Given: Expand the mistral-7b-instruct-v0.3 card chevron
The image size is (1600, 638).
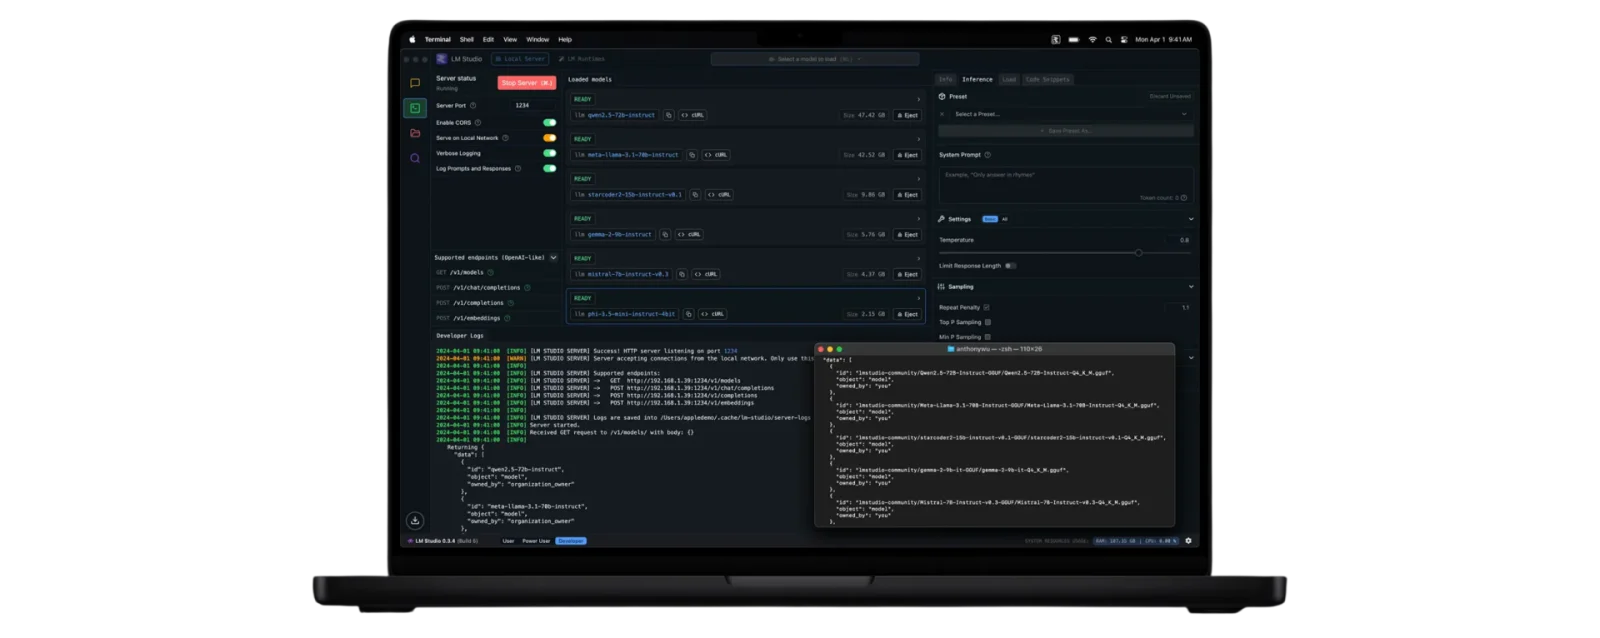Looking at the screenshot, I should pos(918,258).
